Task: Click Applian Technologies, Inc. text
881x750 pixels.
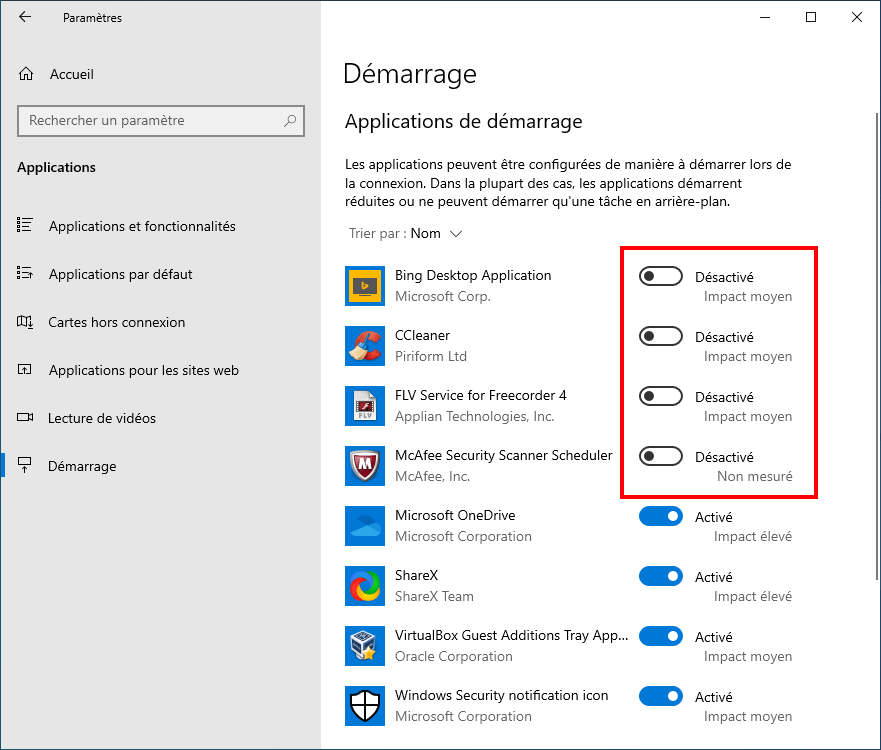Action: [x=474, y=416]
